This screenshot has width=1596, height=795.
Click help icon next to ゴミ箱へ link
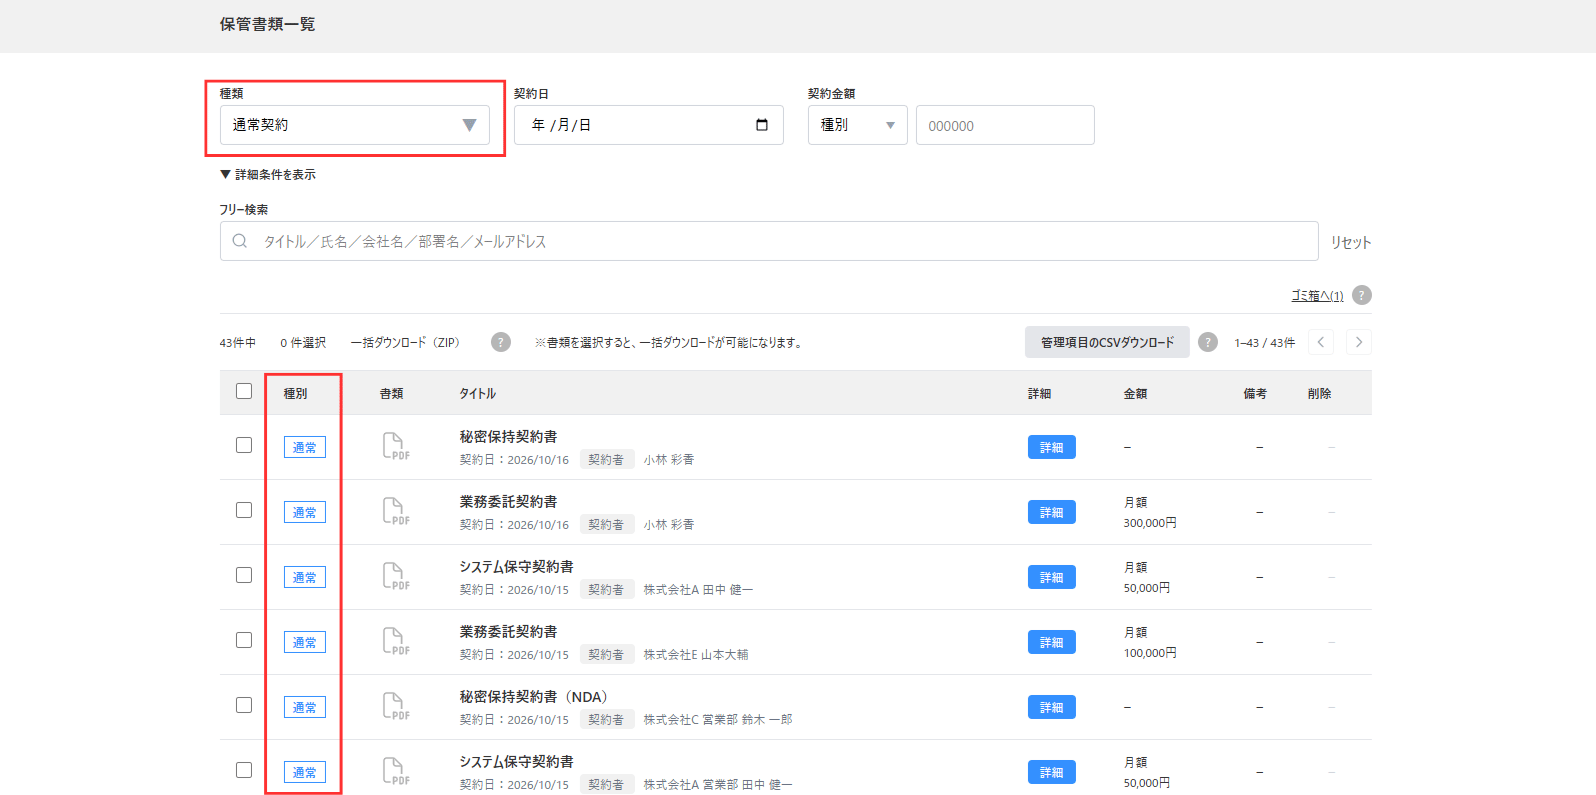pos(1361,295)
